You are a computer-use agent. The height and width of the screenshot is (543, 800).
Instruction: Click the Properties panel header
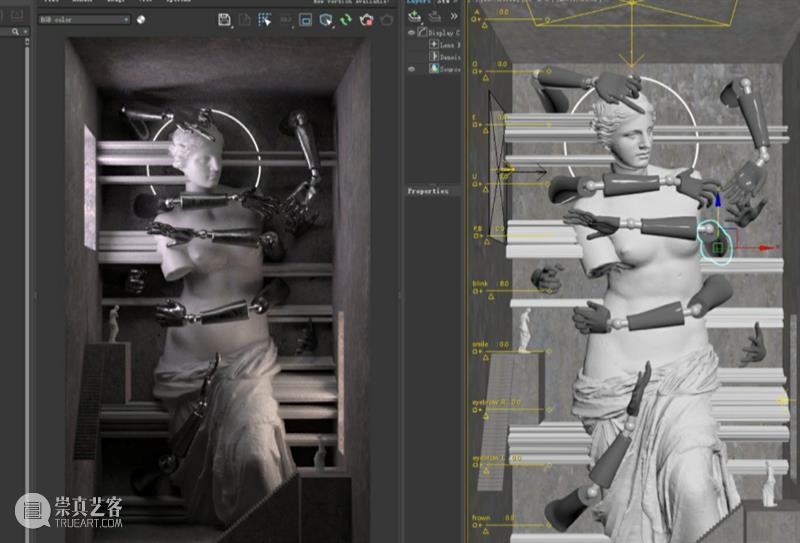[x=433, y=191]
